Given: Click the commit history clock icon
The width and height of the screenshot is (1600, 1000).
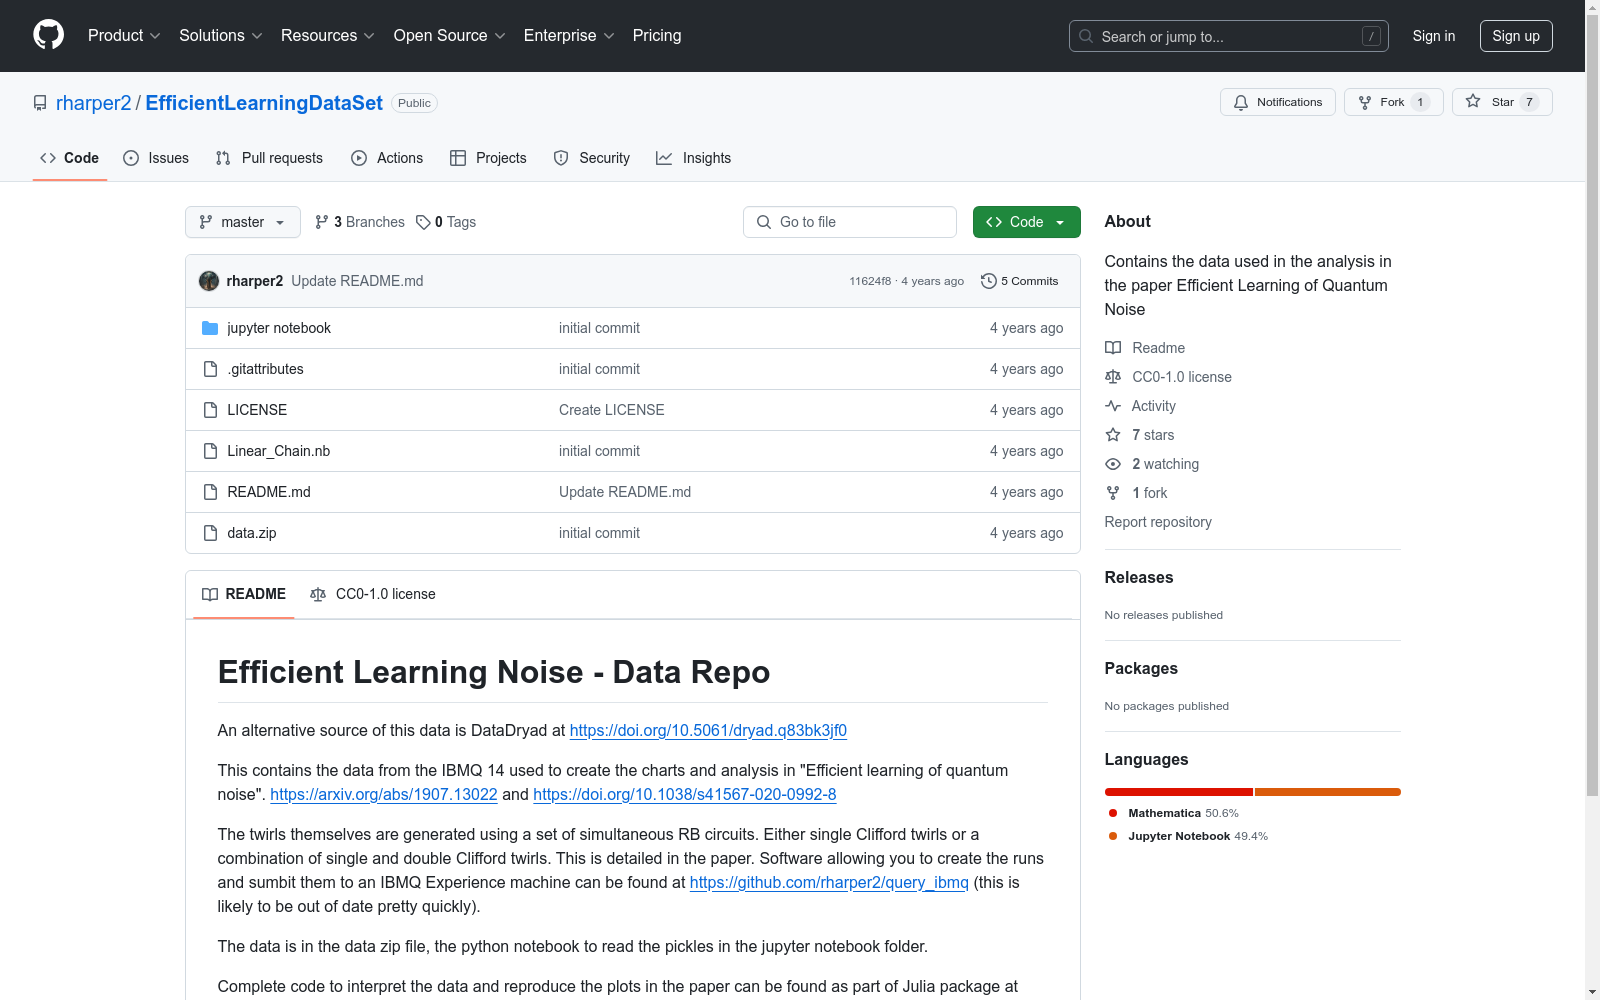Looking at the screenshot, I should click(989, 281).
